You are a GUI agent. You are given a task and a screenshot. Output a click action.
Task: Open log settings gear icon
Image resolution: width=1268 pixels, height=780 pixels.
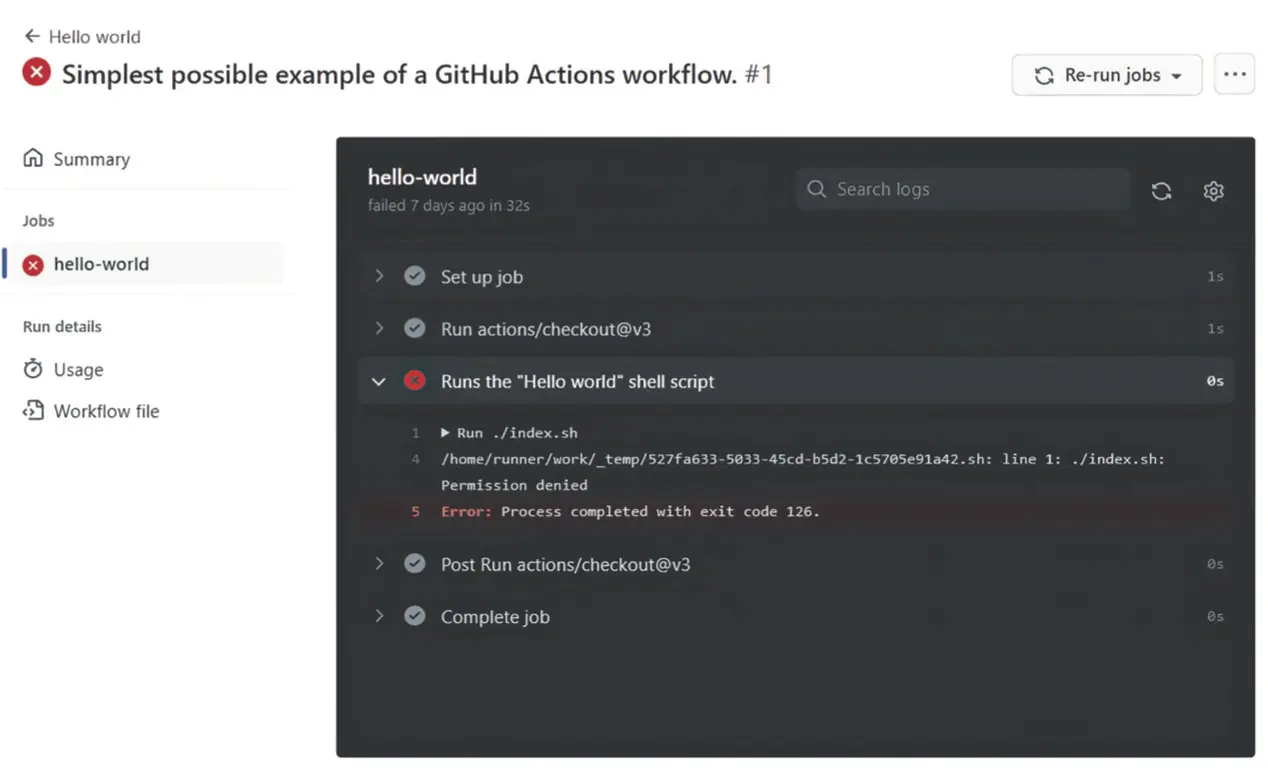coord(1213,191)
